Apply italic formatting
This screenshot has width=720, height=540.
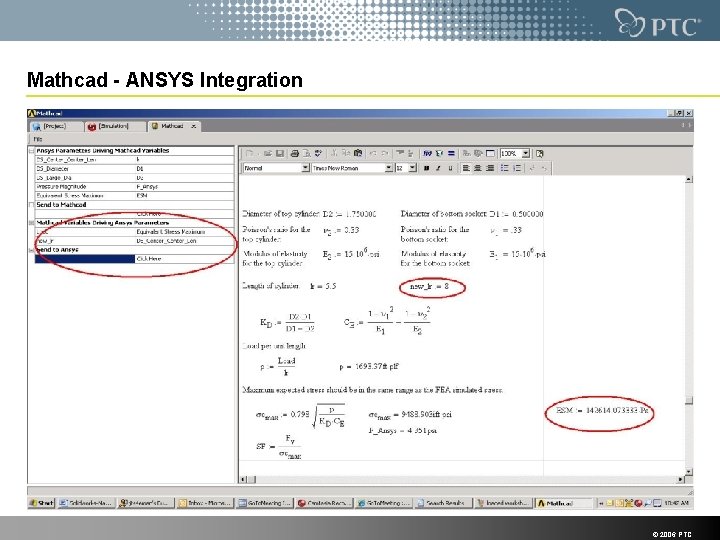[x=438, y=168]
